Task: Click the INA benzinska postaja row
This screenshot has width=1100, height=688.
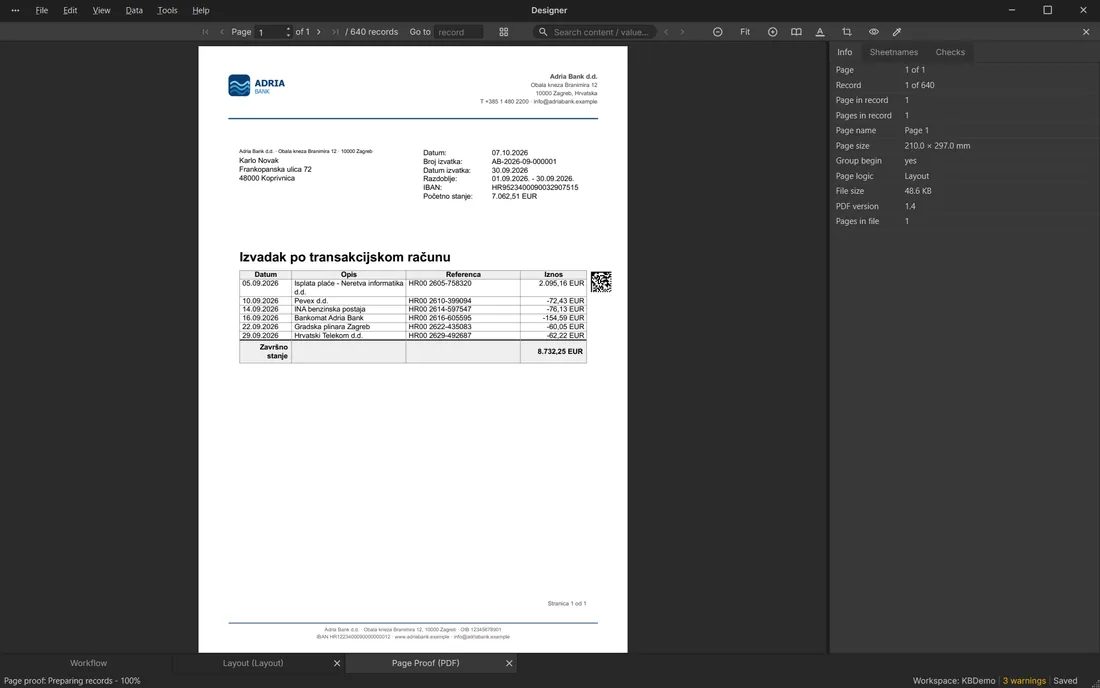Action: (x=412, y=309)
